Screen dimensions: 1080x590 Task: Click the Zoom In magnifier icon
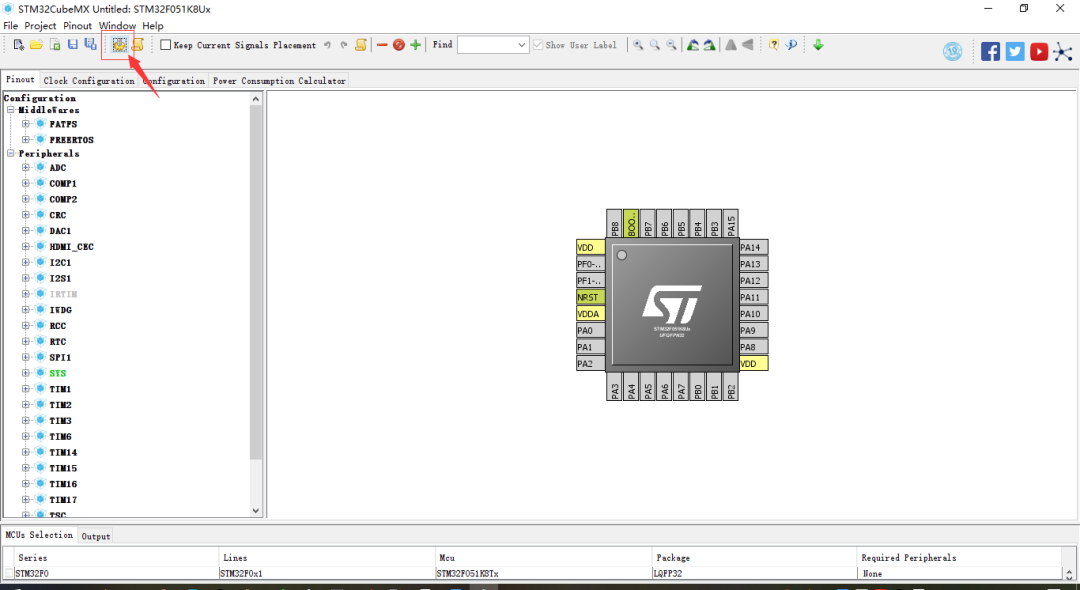(x=638, y=45)
